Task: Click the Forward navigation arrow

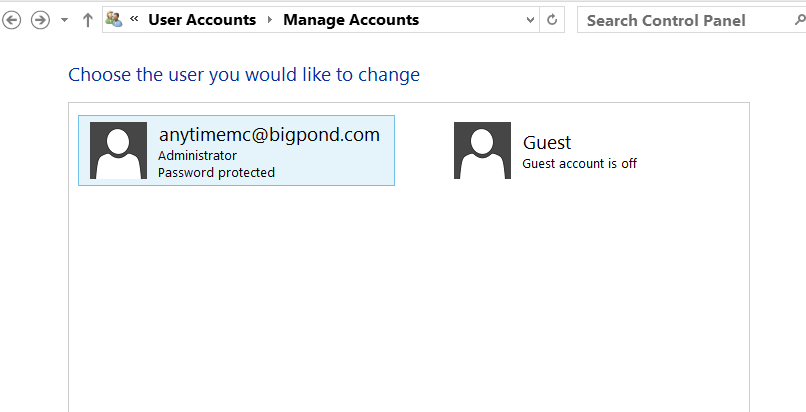Action: point(40,20)
